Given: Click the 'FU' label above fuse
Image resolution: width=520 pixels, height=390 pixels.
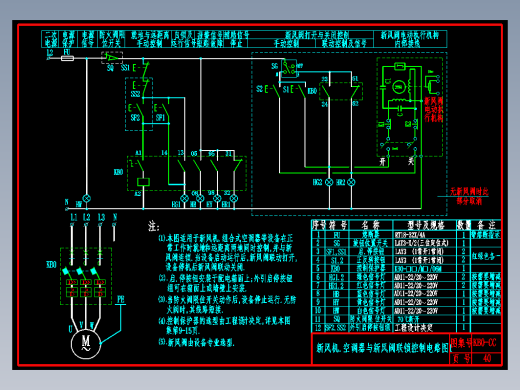Looking at the screenshot, I should pos(67,52).
